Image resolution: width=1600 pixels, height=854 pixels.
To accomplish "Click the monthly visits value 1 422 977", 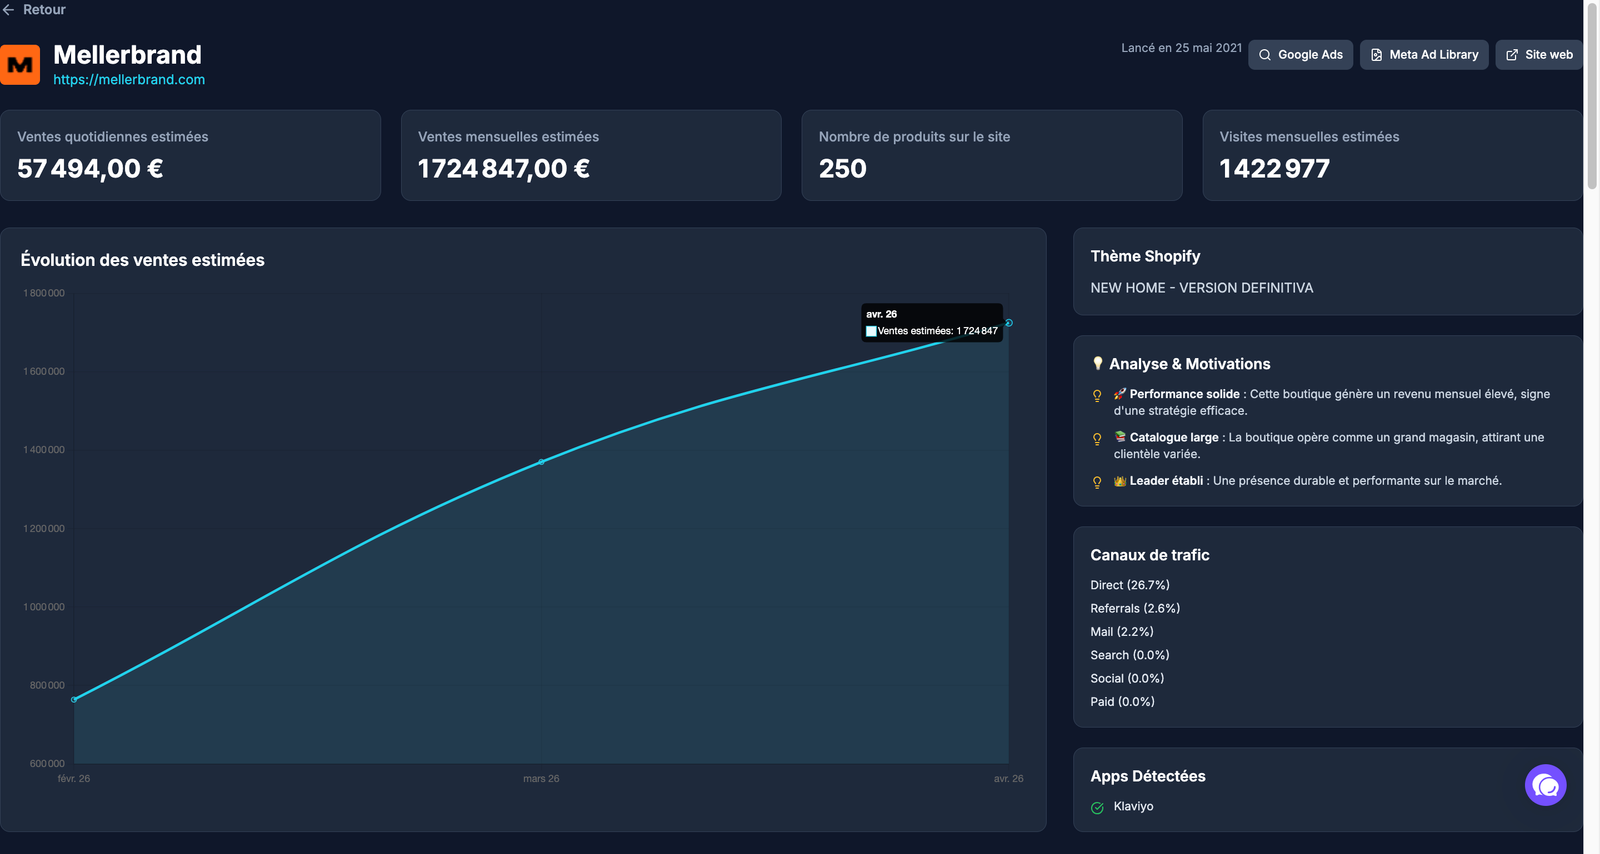I will click(x=1275, y=169).
